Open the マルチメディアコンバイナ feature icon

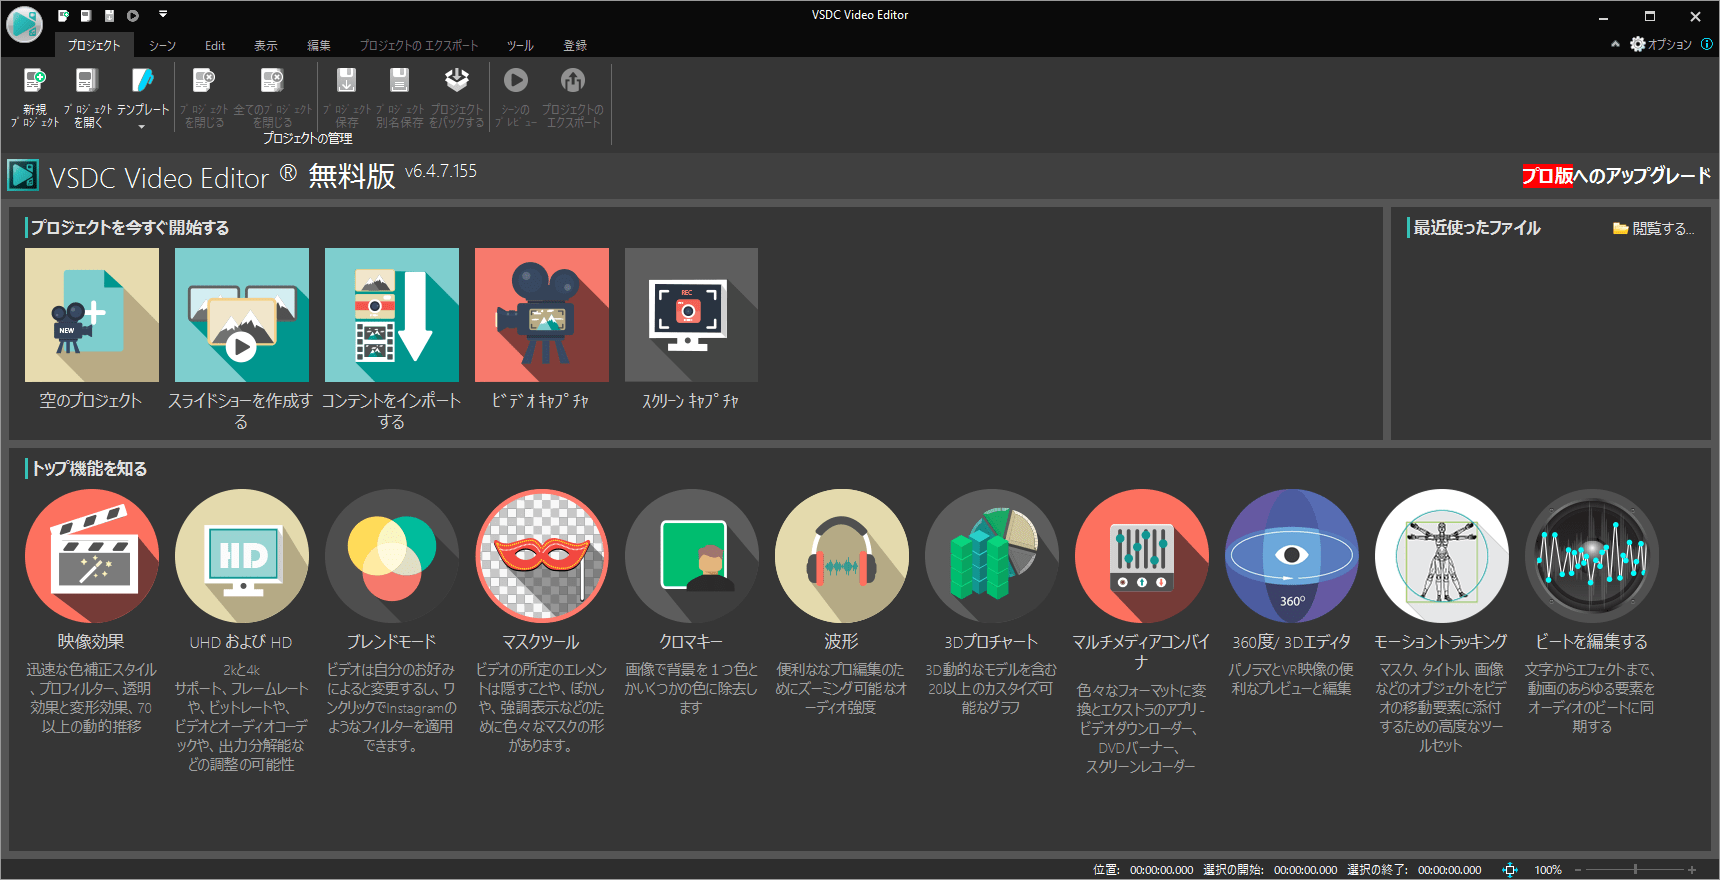click(1142, 556)
